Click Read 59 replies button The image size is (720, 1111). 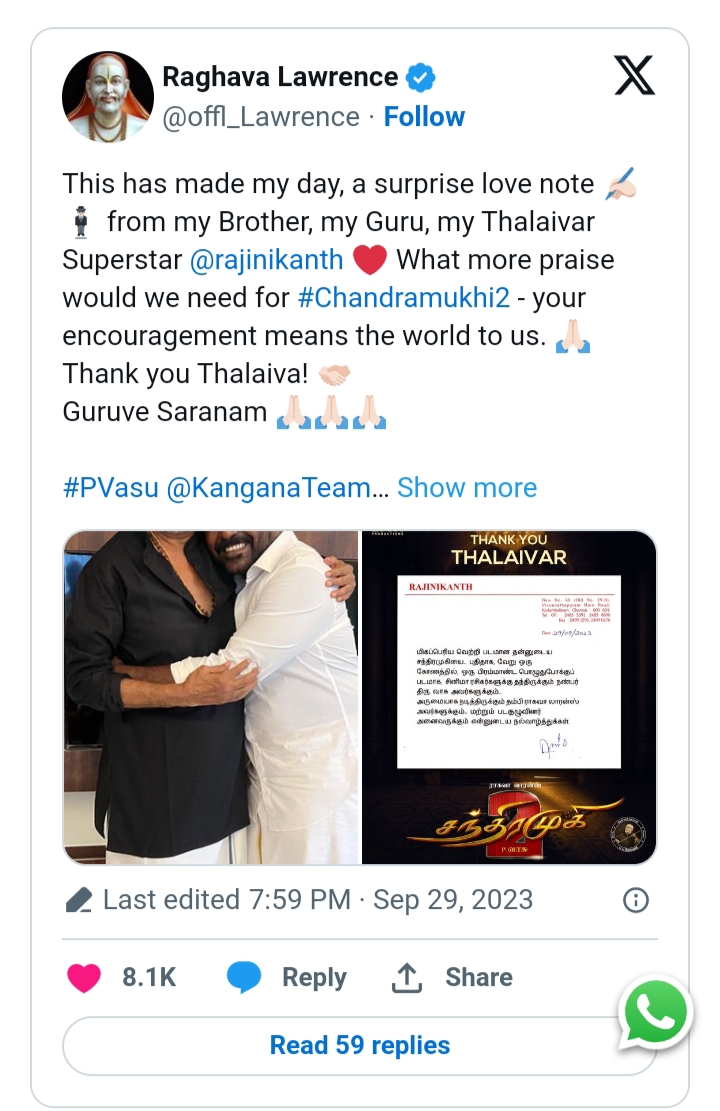[359, 1046]
